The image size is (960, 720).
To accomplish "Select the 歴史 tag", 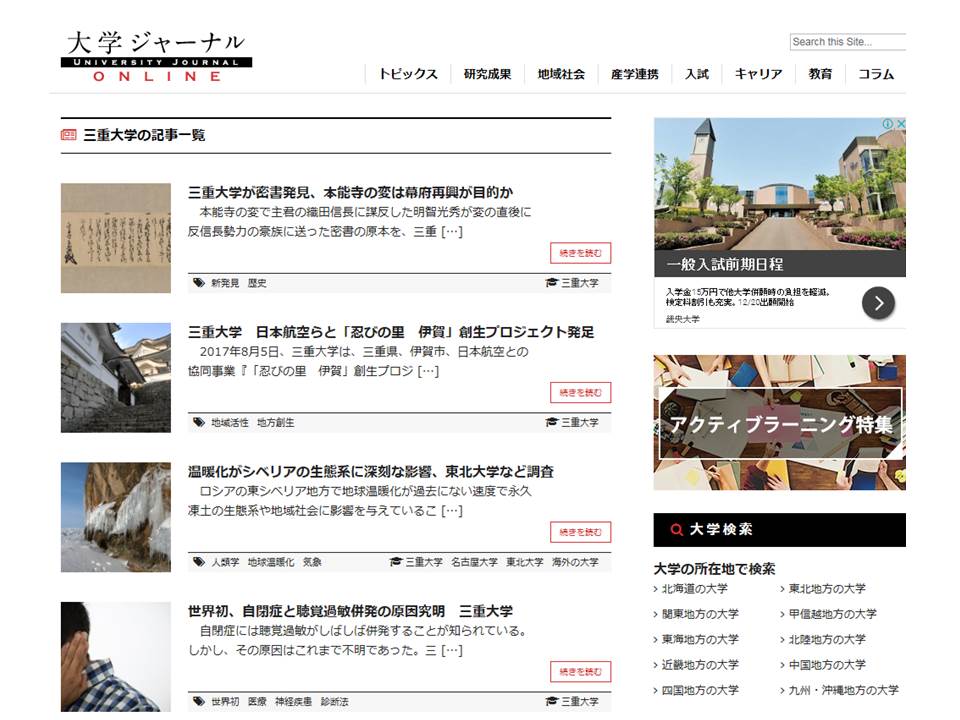I will 257,283.
